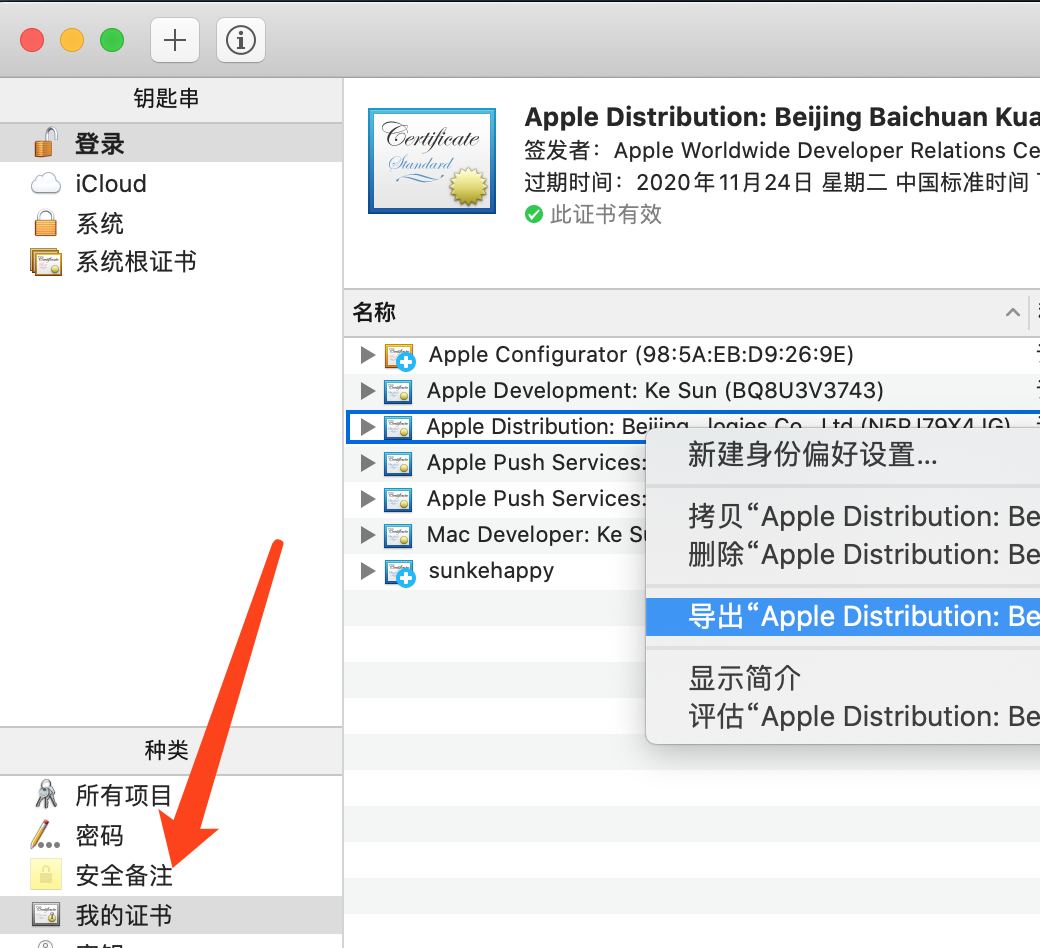Choose 删除 "Apple Distribution" menu item
This screenshot has width=1040, height=948.
point(843,554)
